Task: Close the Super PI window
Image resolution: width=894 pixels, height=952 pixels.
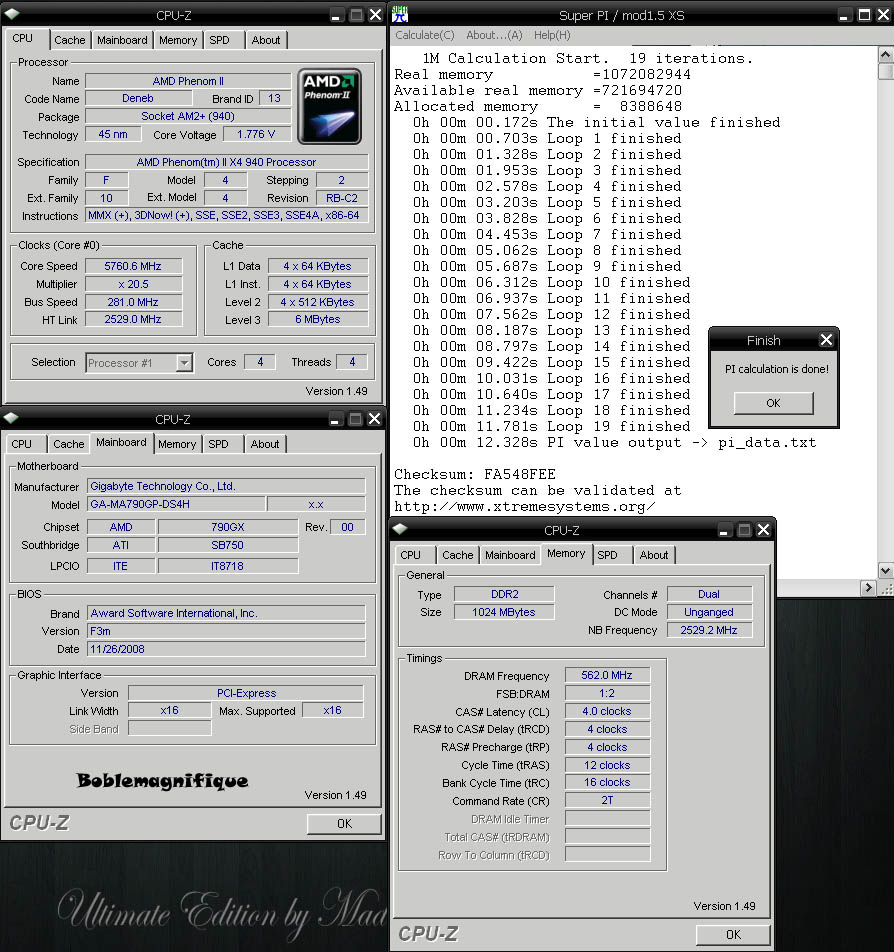Action: pyautogui.click(x=884, y=15)
